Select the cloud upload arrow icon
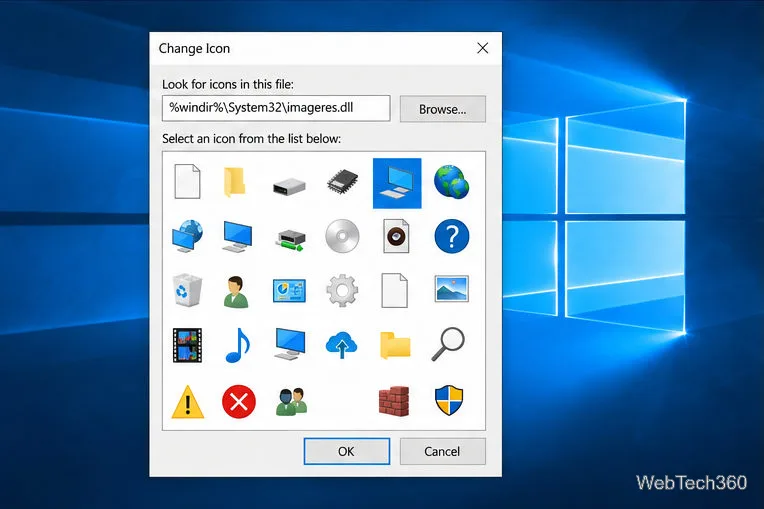This screenshot has height=509, width=764. pos(342,345)
